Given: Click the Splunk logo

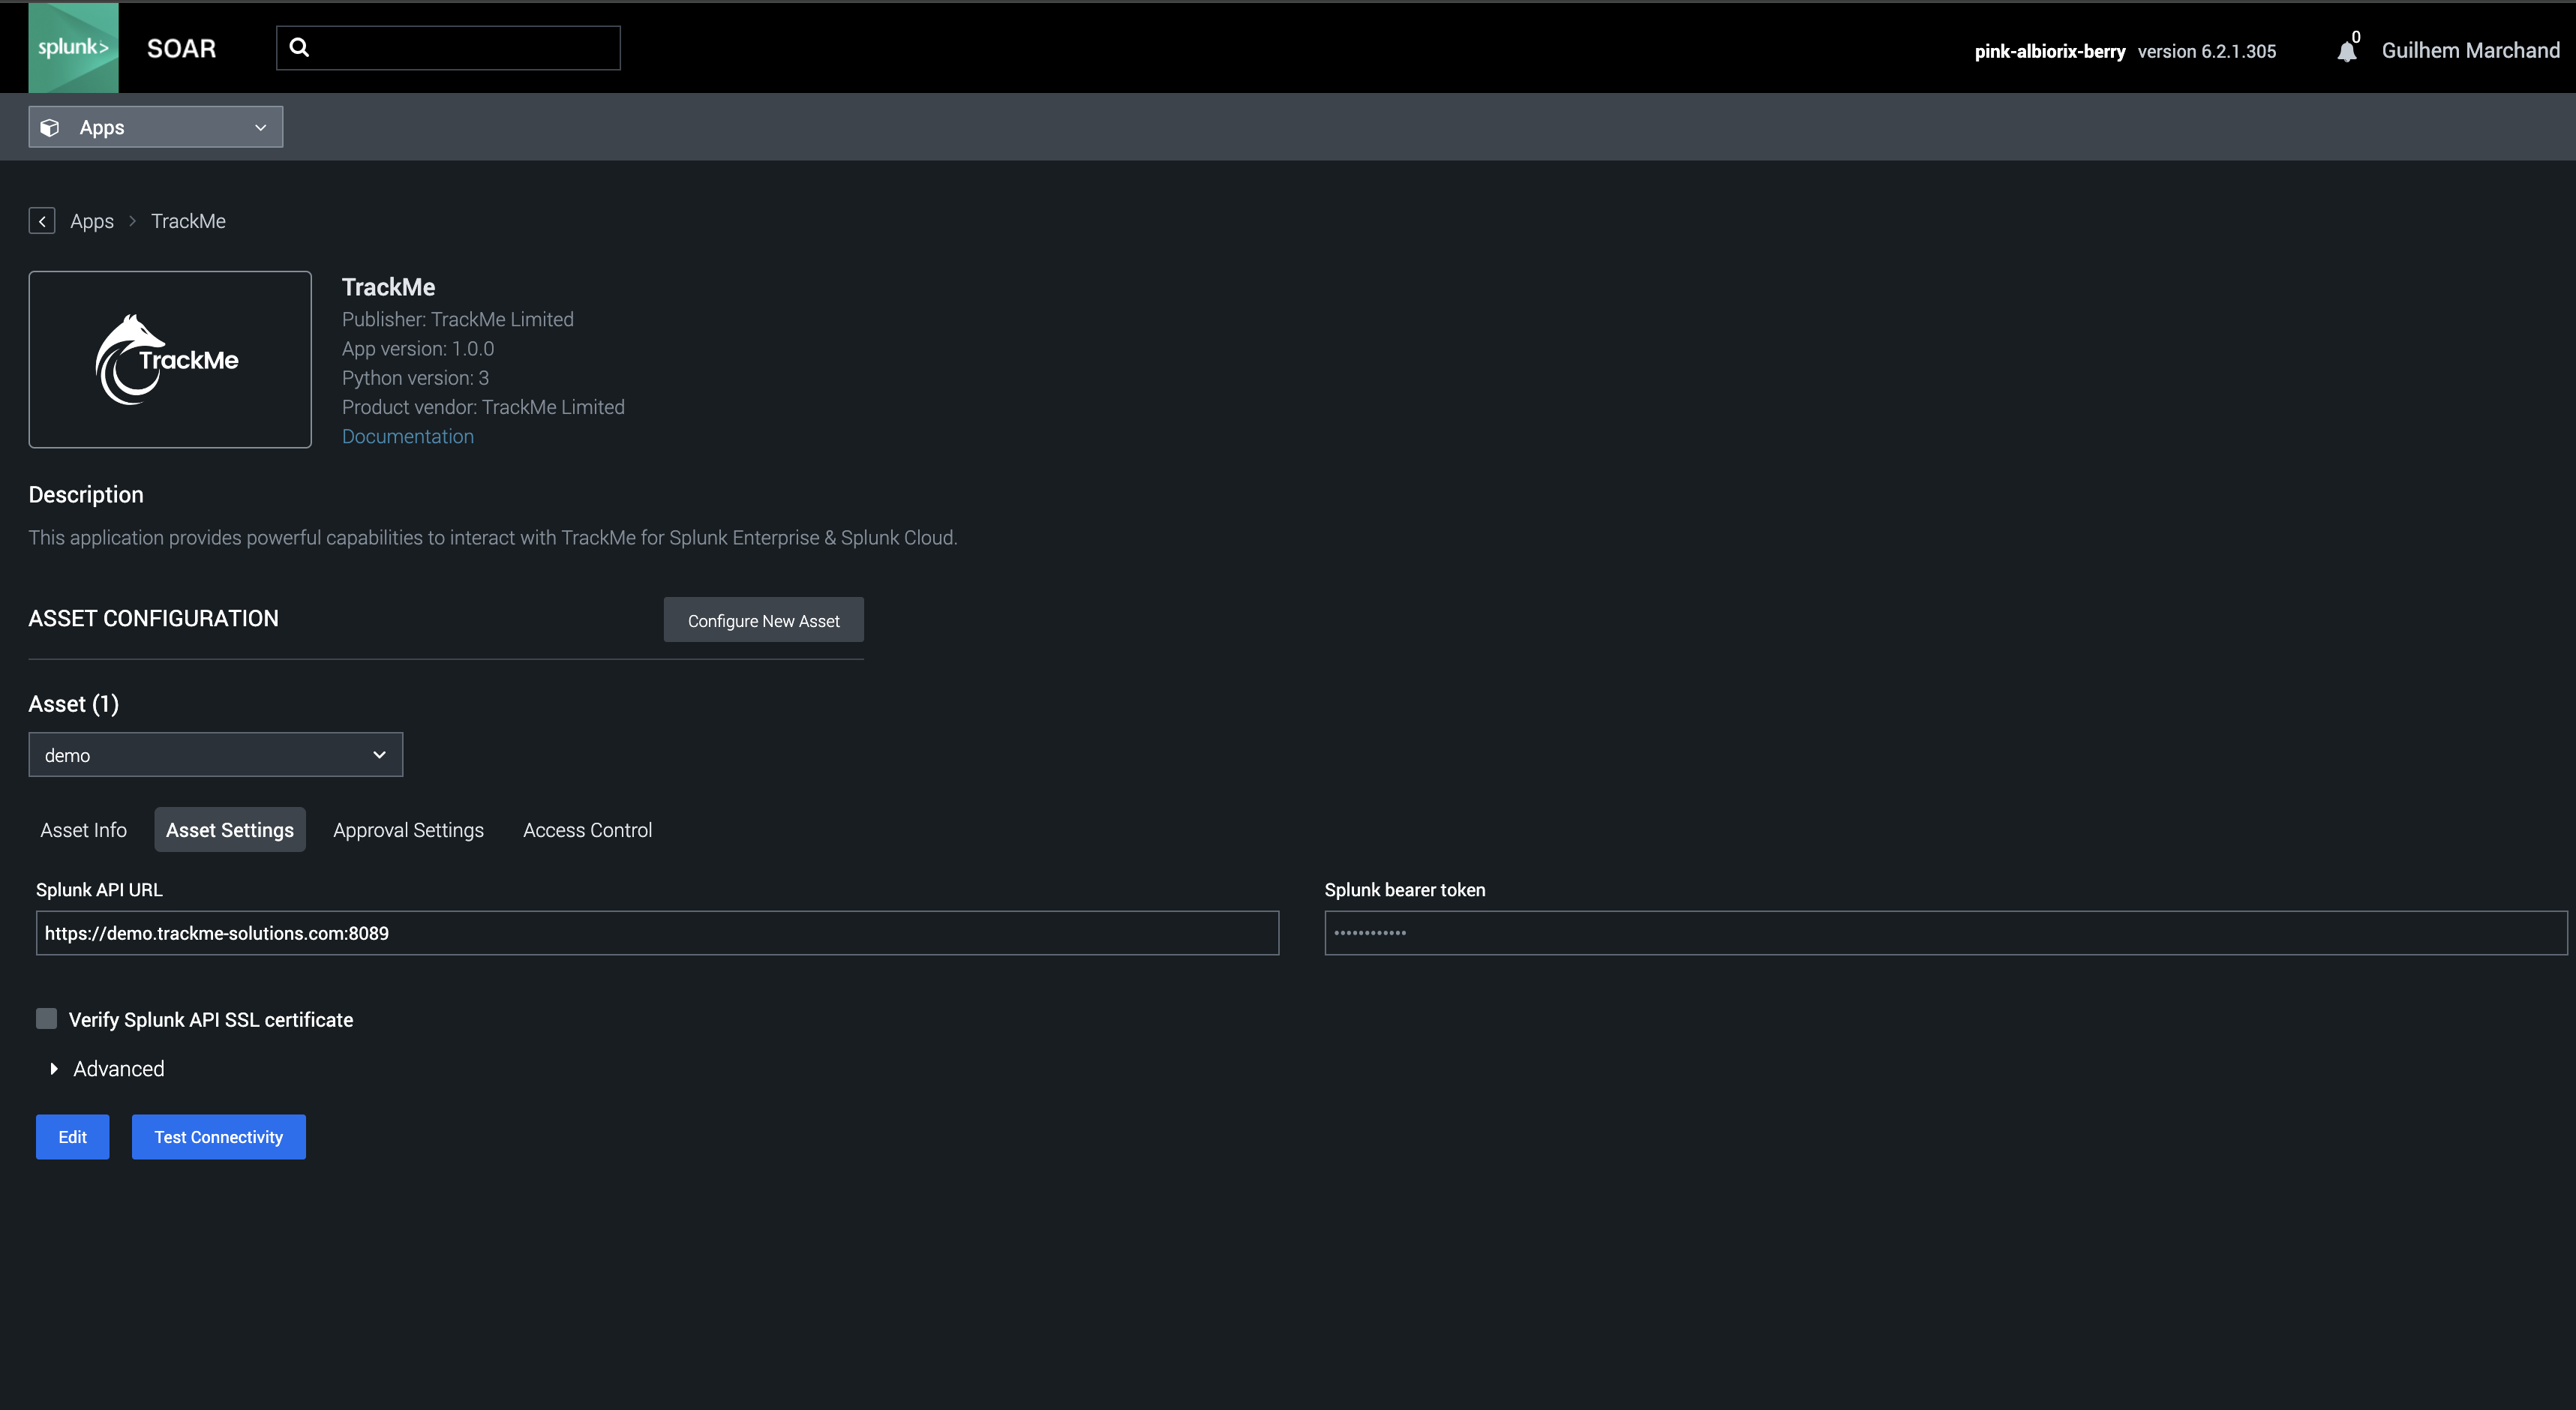Looking at the screenshot, I should 73,47.
